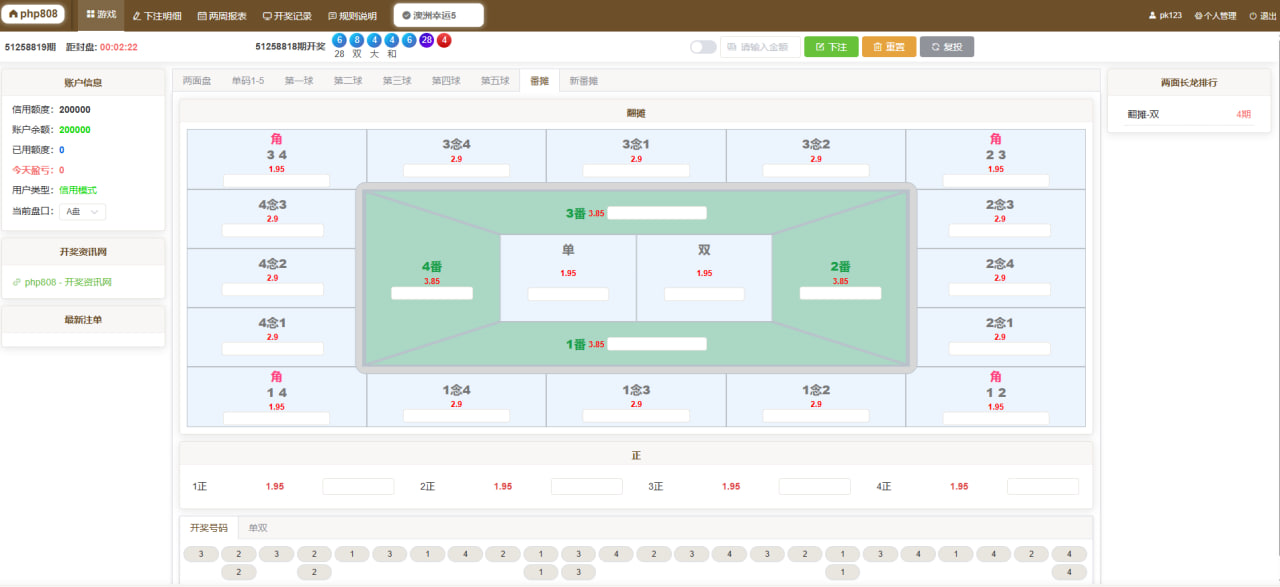The height and width of the screenshot is (587, 1280).
Task: Open 开奖记录 draw records
Action: click(287, 16)
